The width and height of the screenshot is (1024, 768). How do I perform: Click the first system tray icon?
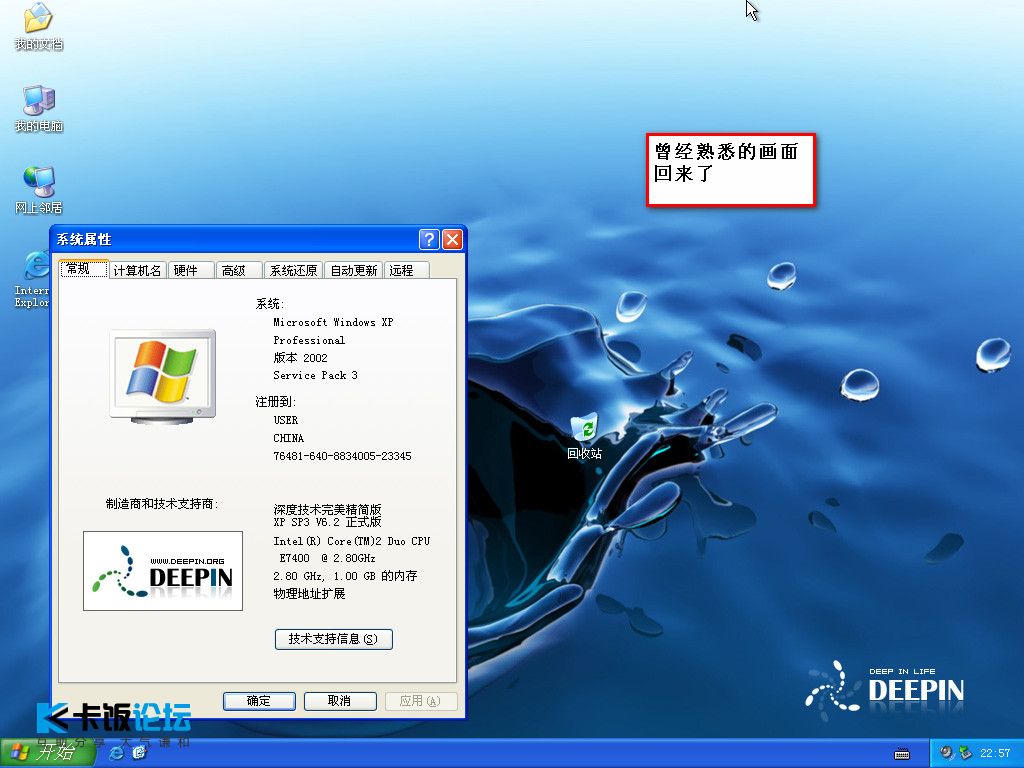(x=946, y=752)
